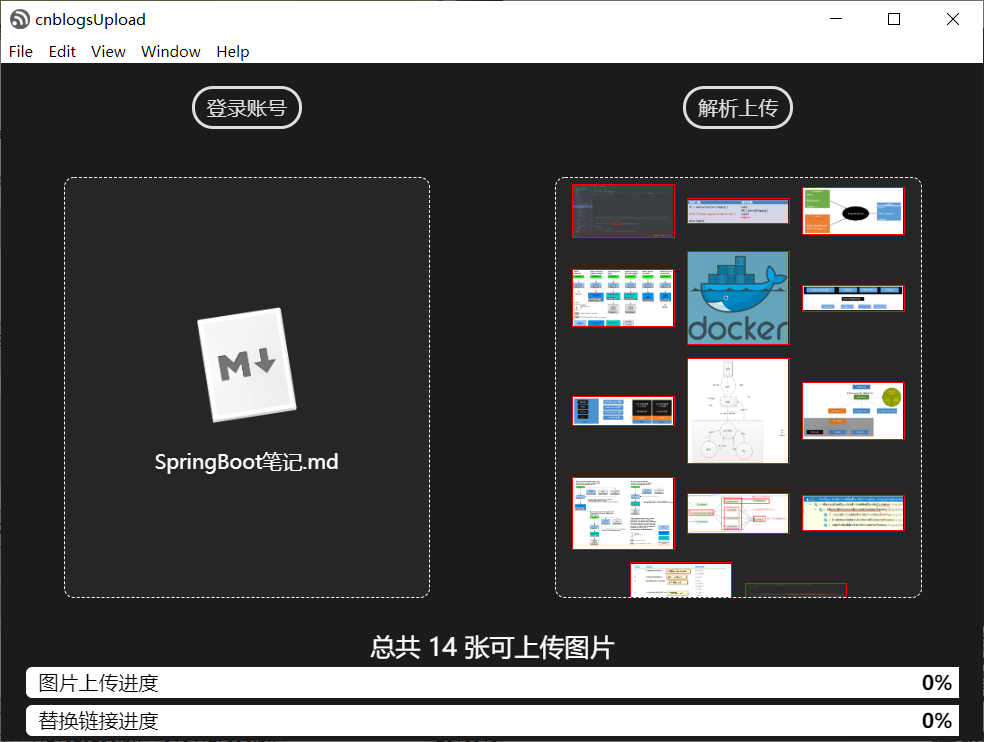Click the Markdown file icon

point(247,365)
